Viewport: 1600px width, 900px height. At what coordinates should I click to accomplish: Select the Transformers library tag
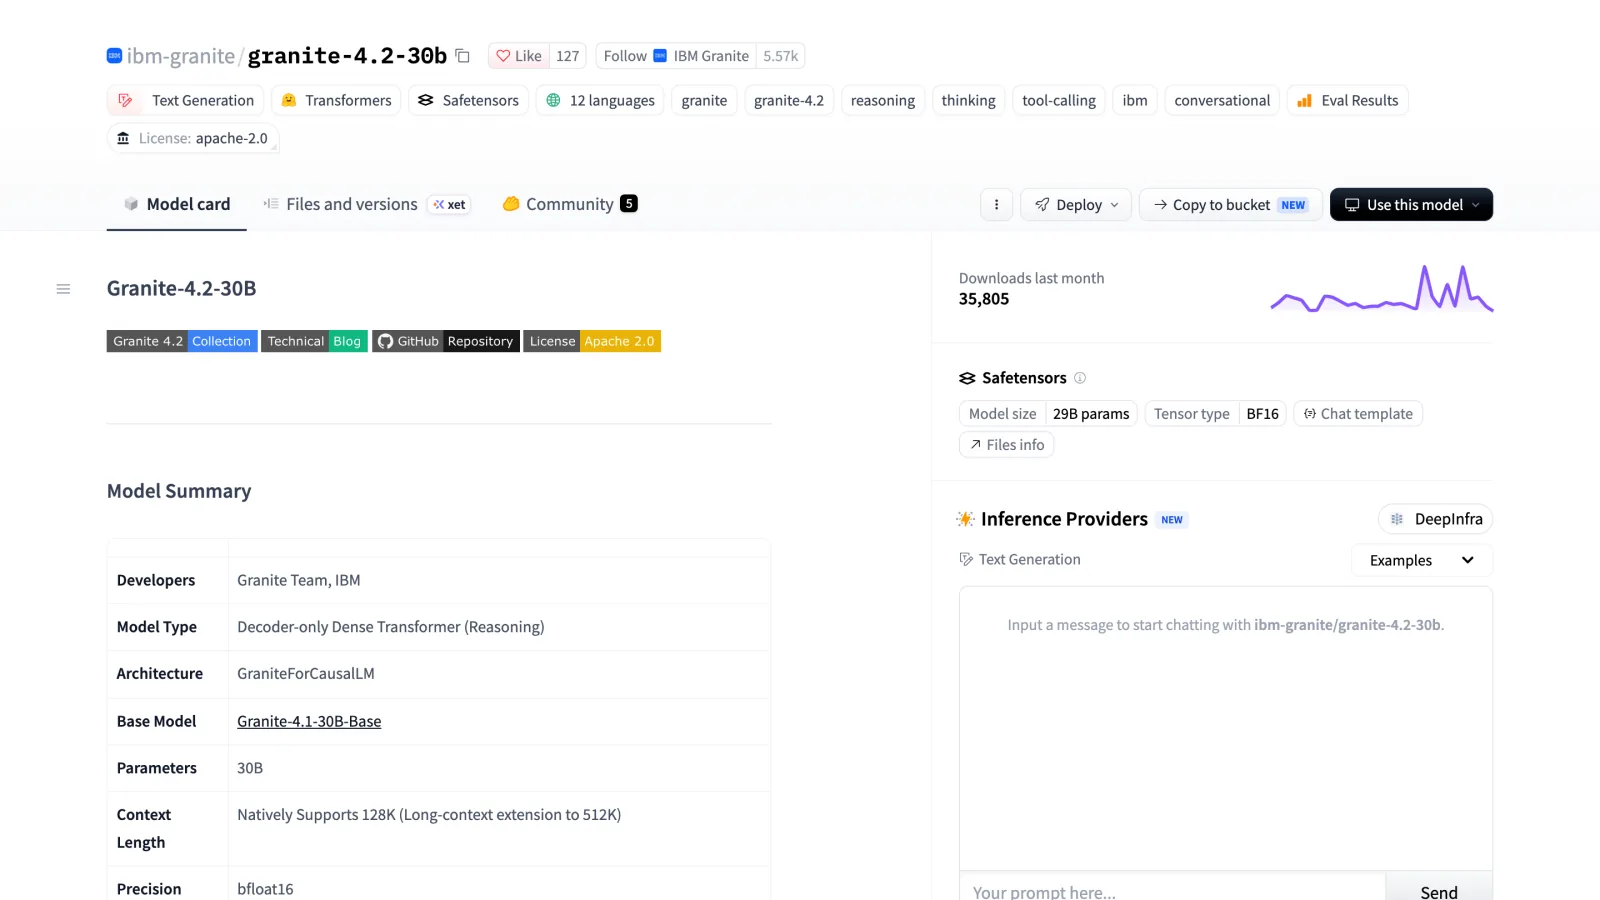(x=336, y=101)
